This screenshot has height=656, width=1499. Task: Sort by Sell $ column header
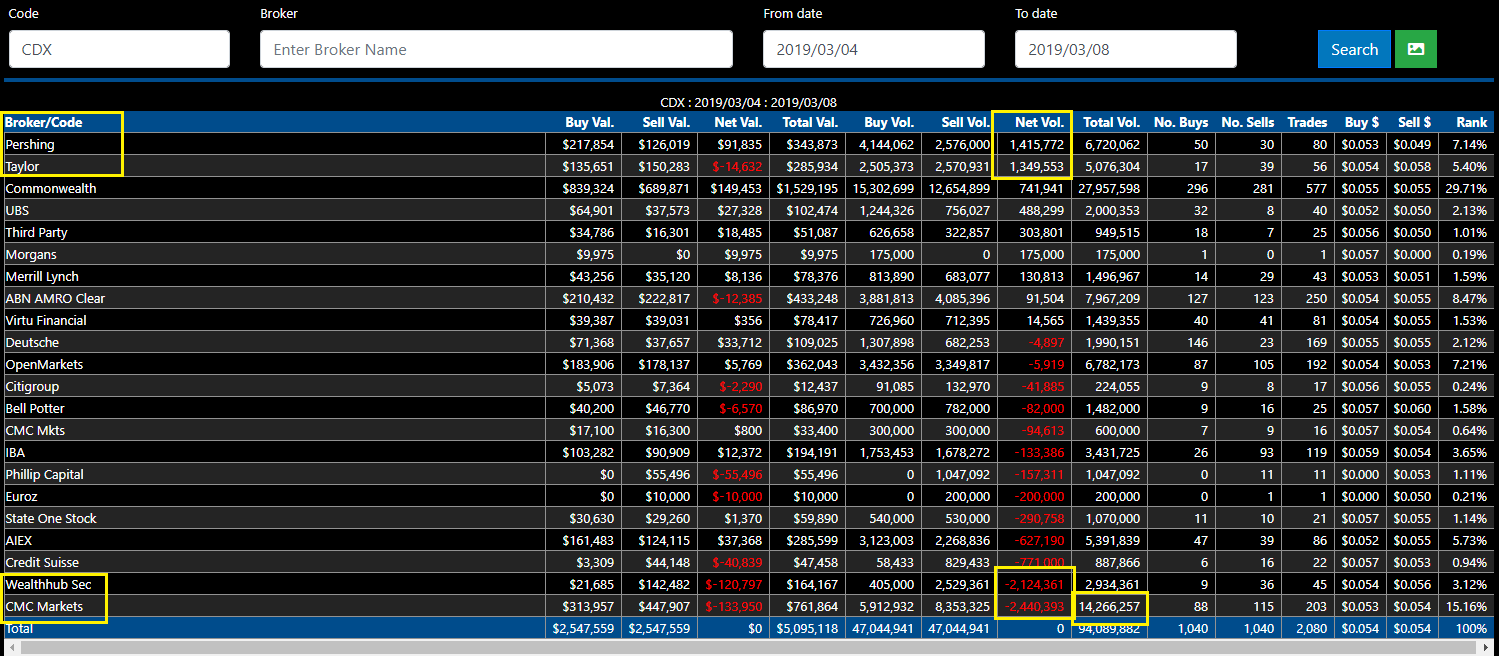point(1415,122)
